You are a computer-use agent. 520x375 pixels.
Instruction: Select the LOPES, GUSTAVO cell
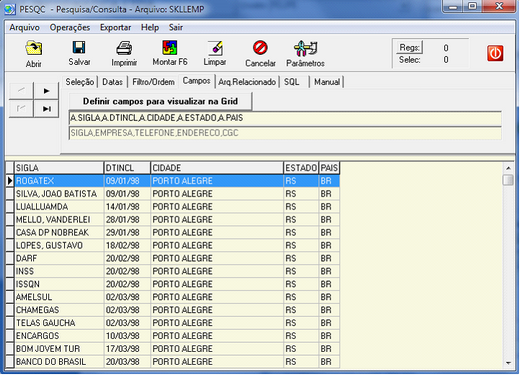tap(59, 245)
